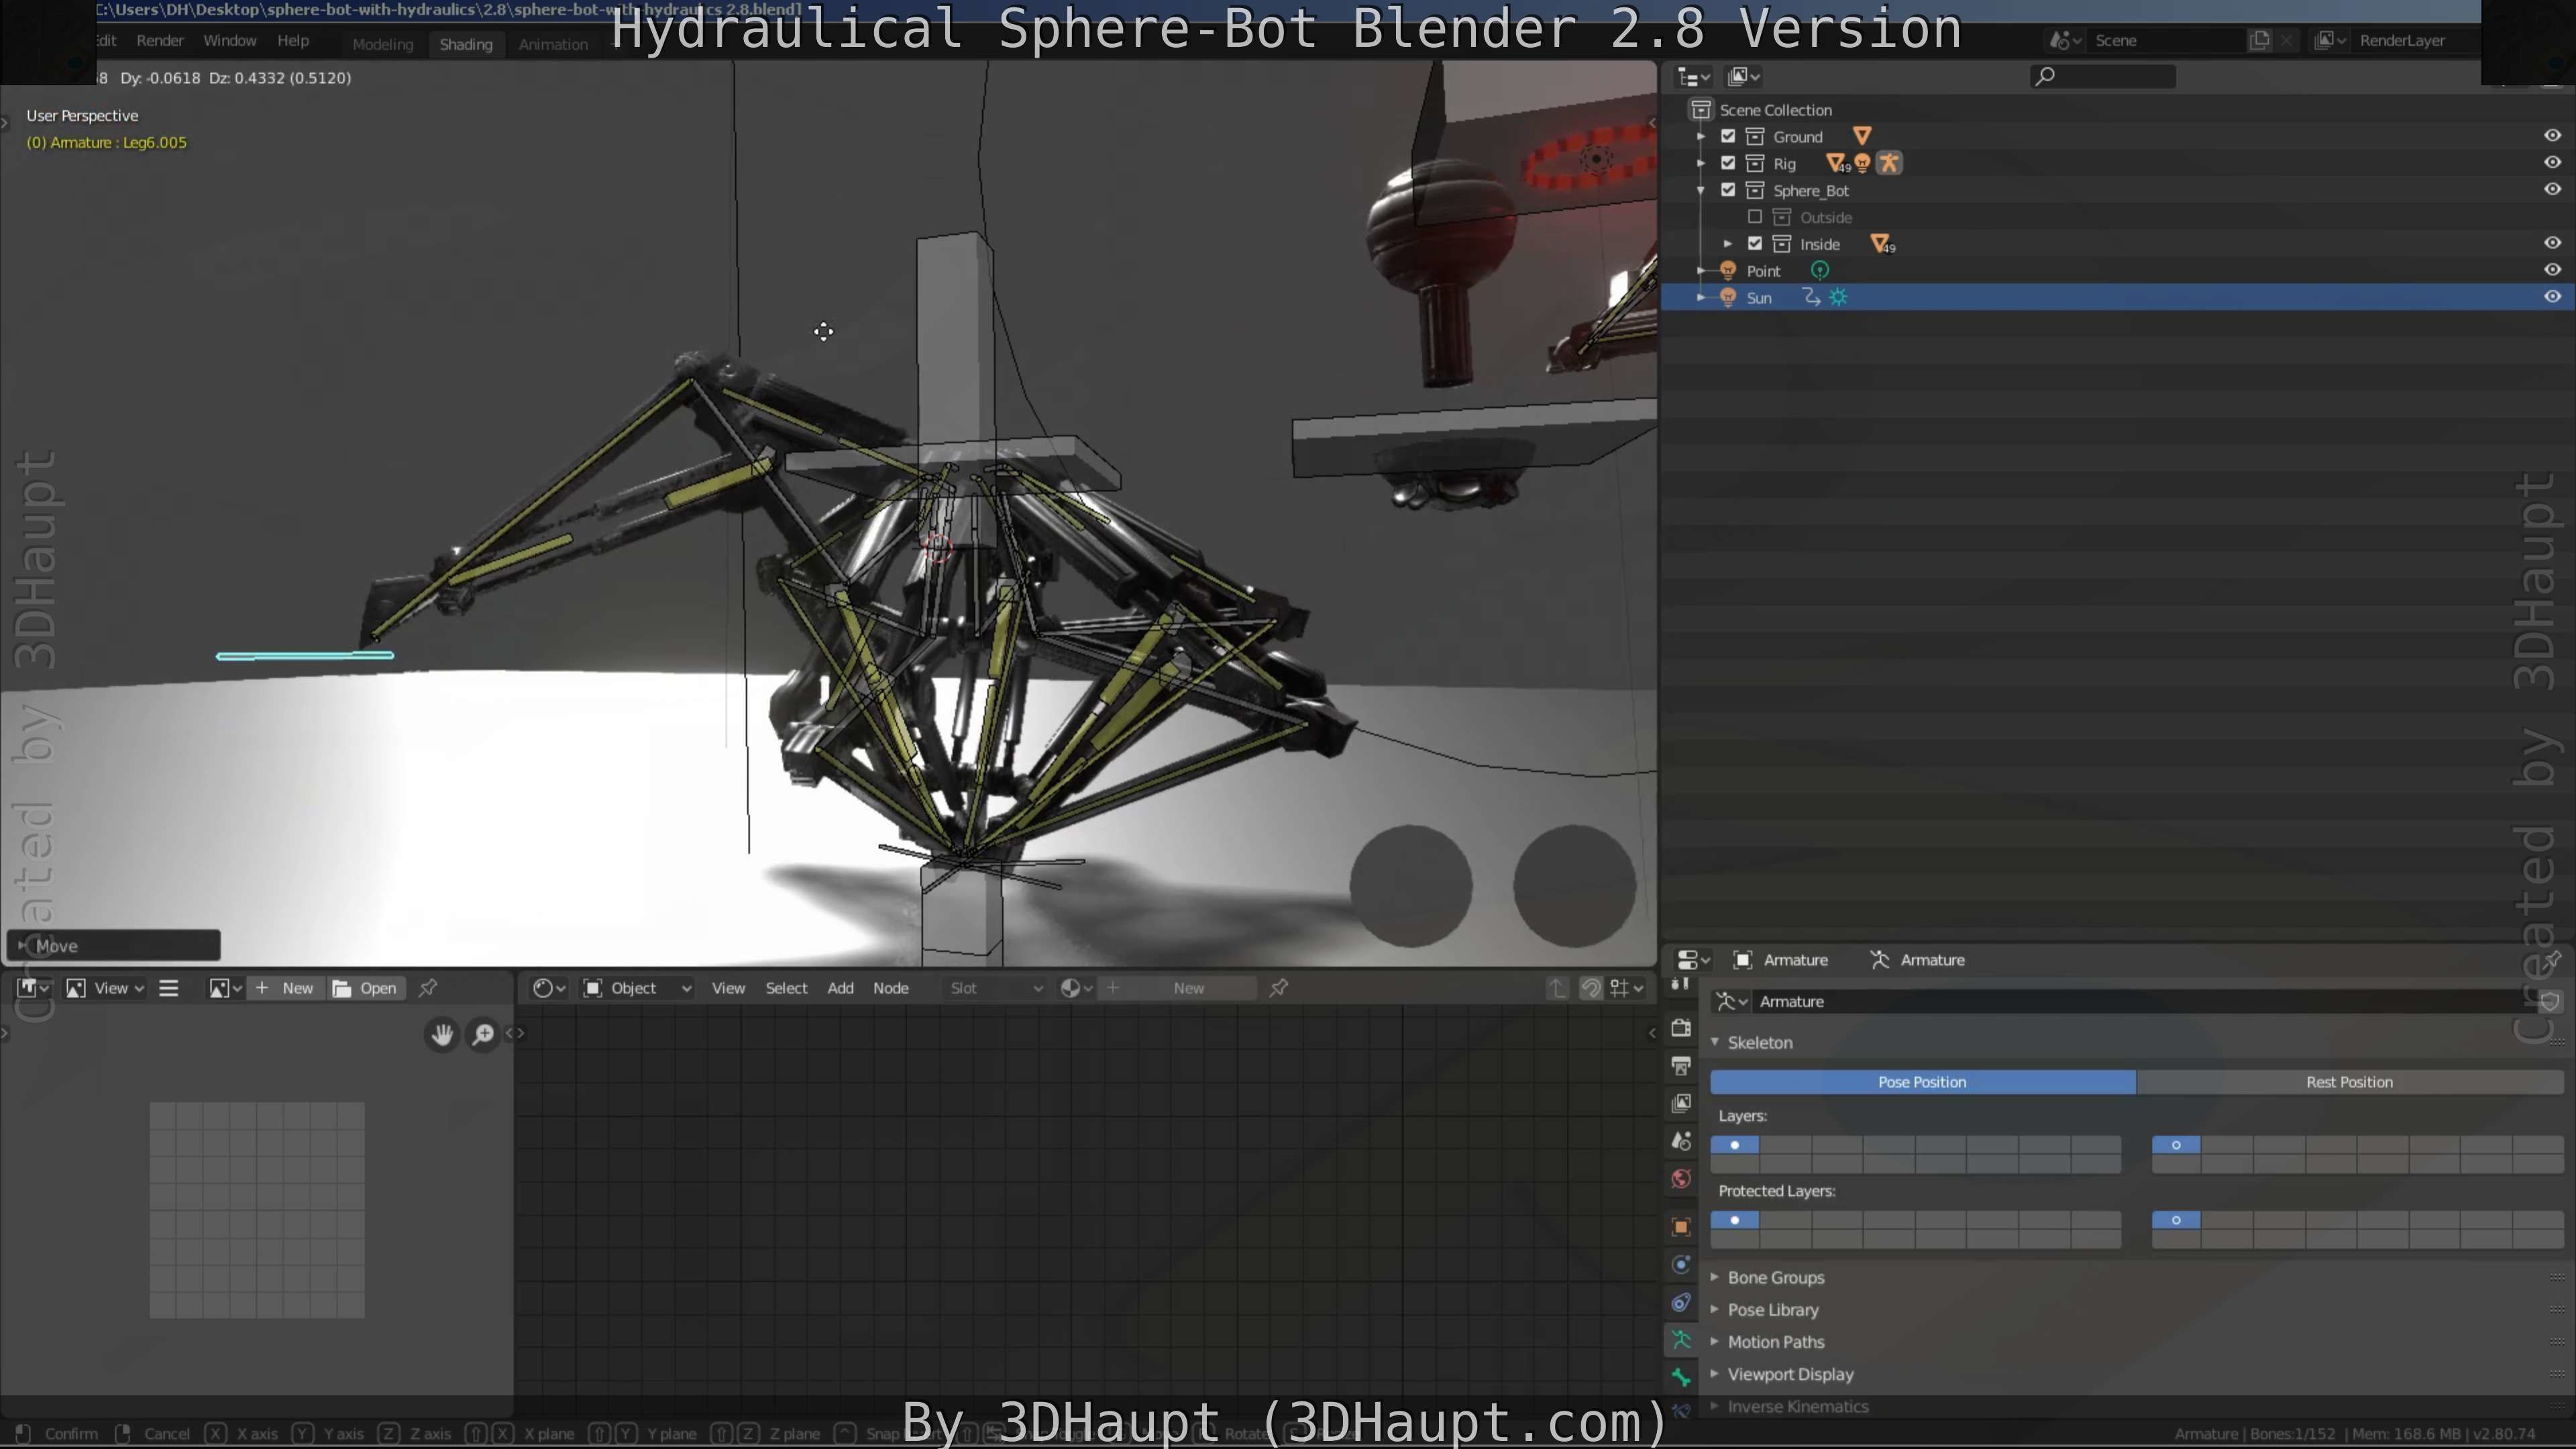Open the Output properties tab
2576x1449 pixels.
(1681, 1066)
